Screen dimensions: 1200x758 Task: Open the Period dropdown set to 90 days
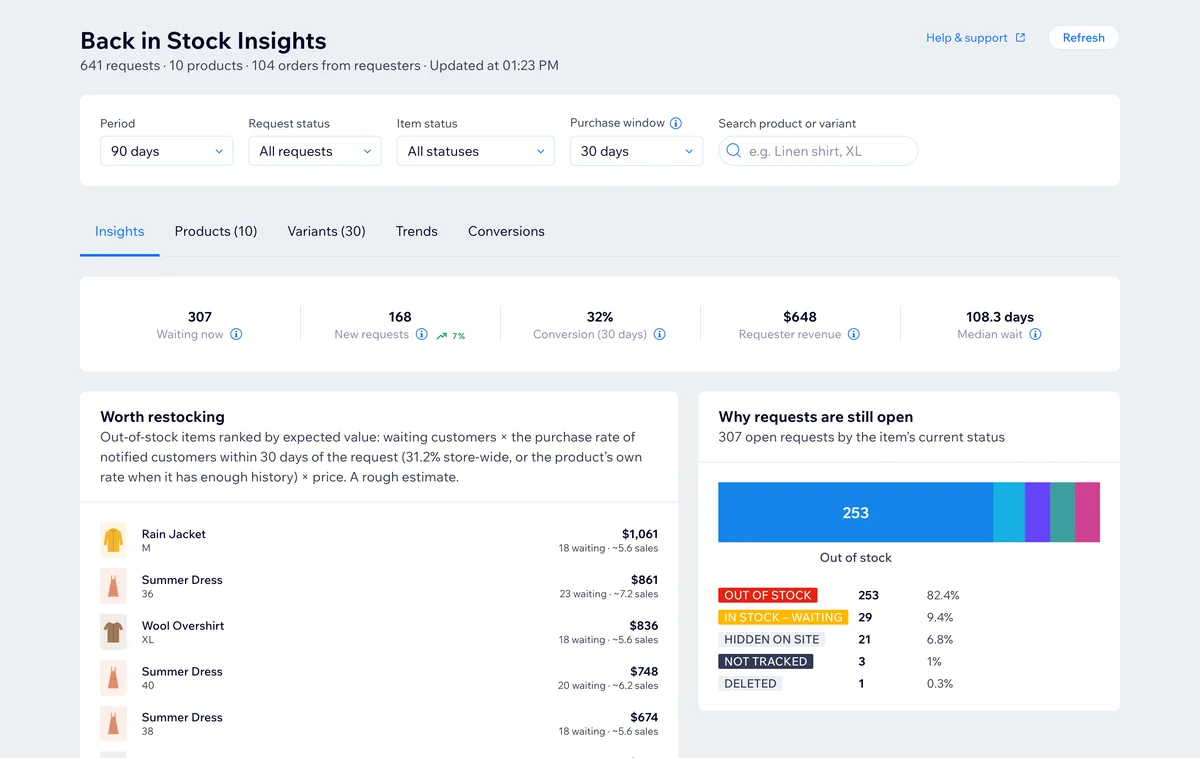click(166, 151)
